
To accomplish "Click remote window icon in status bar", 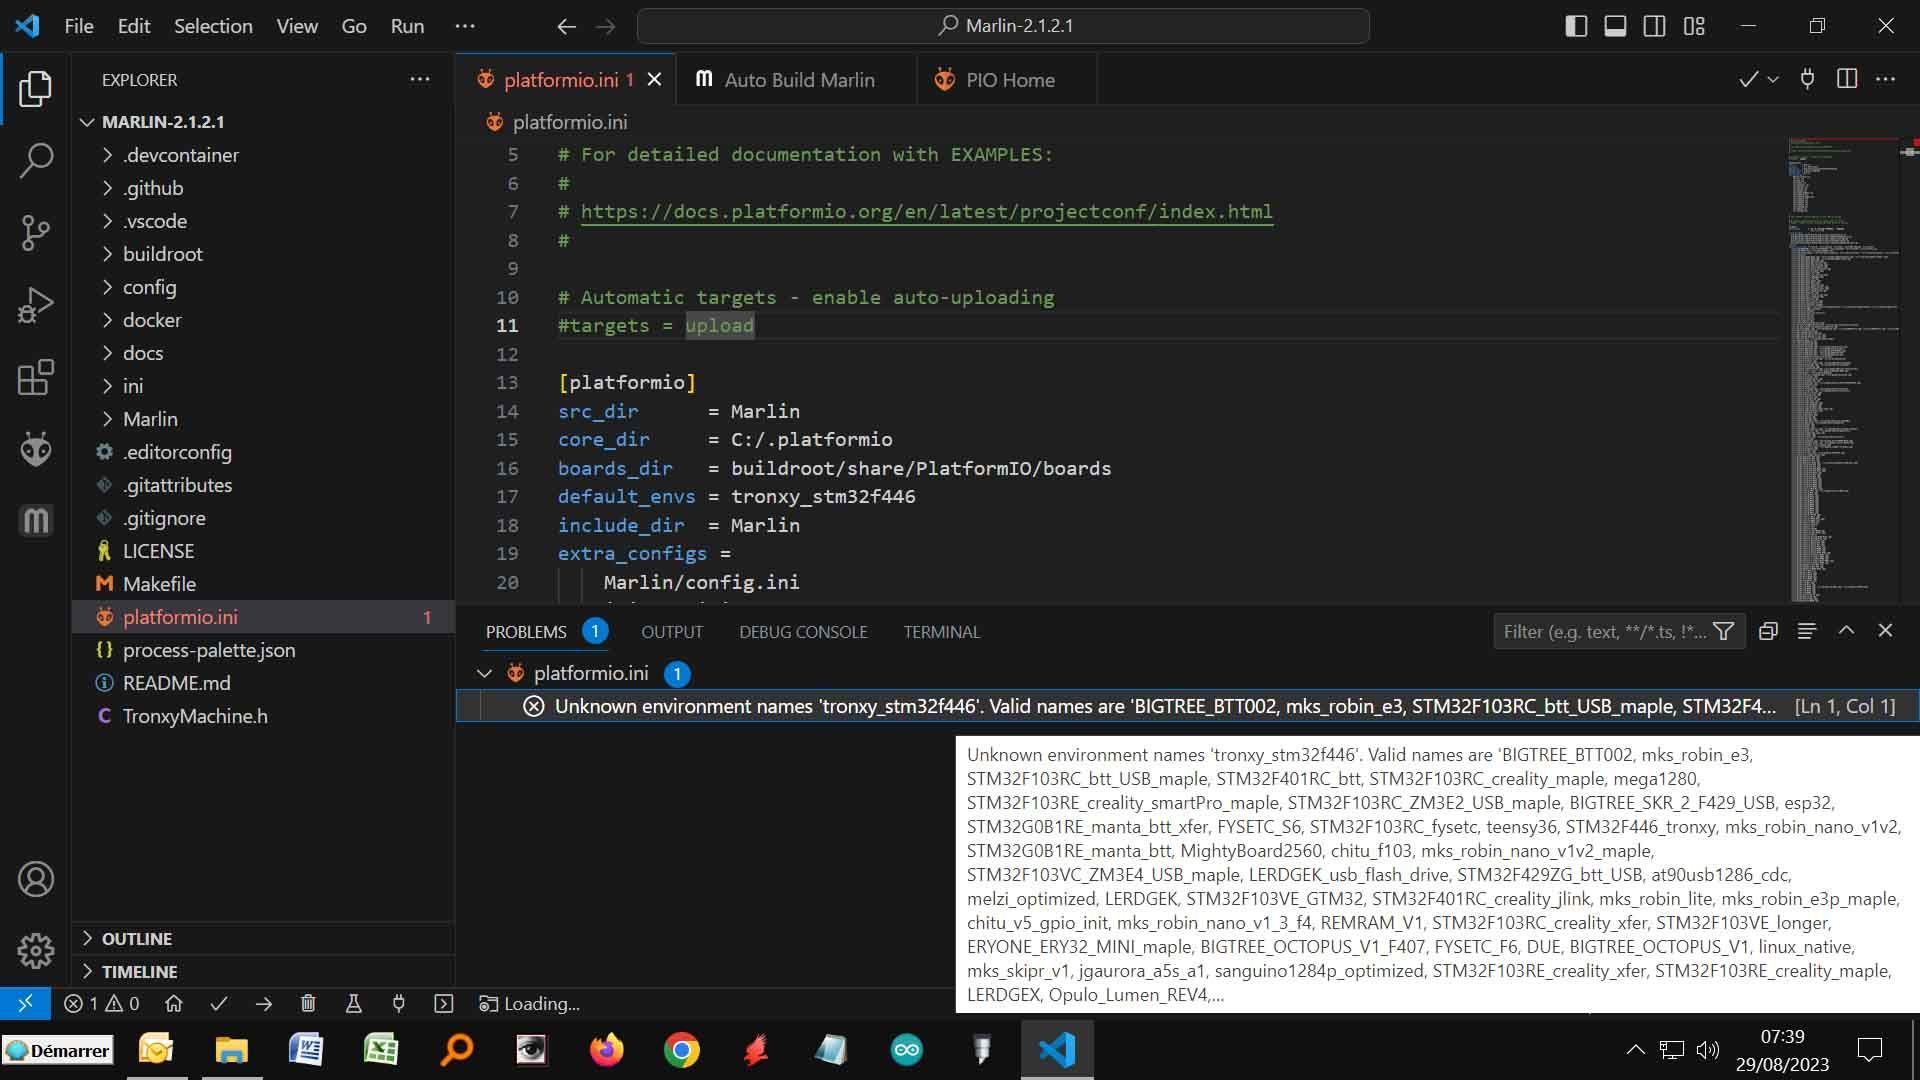I will (x=25, y=1003).
